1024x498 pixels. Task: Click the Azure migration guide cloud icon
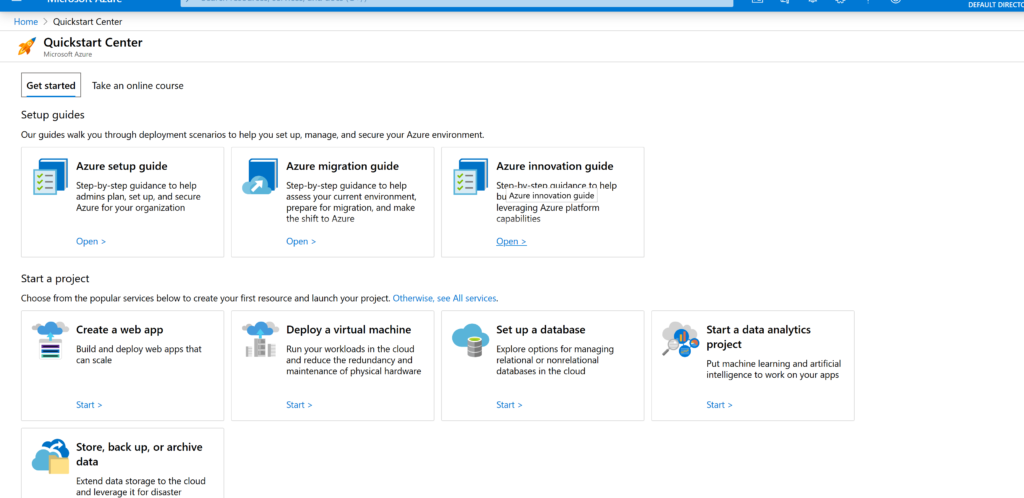point(260,177)
